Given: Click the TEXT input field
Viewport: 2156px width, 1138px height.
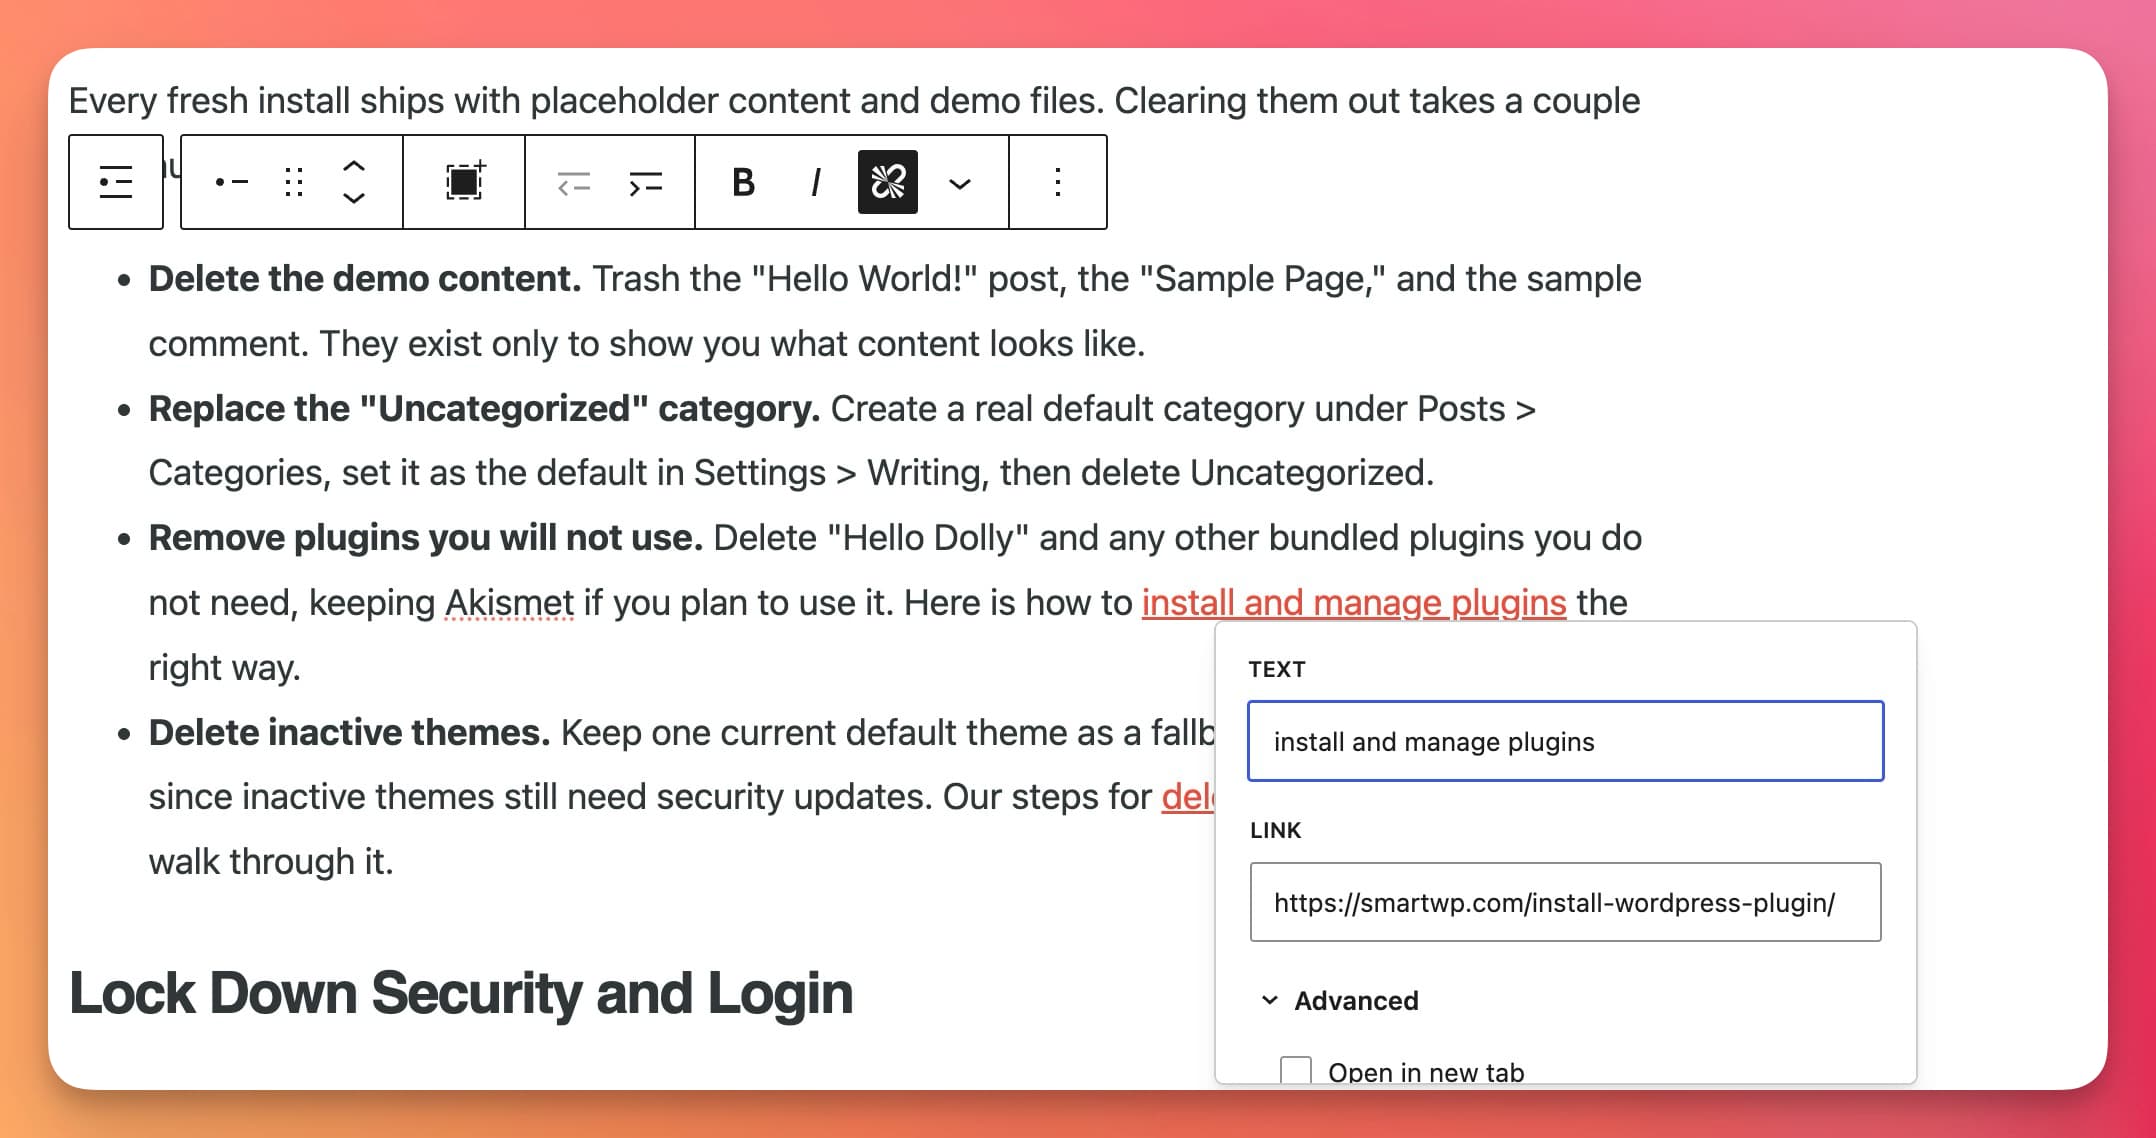Looking at the screenshot, I should click(1566, 741).
